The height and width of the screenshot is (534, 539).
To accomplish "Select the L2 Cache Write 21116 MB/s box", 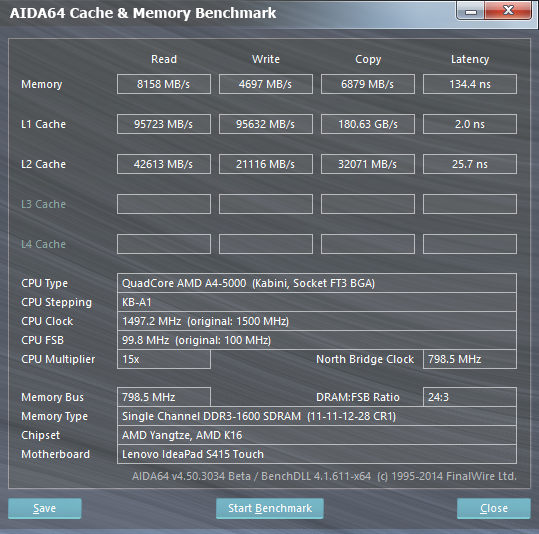I will pos(266,164).
